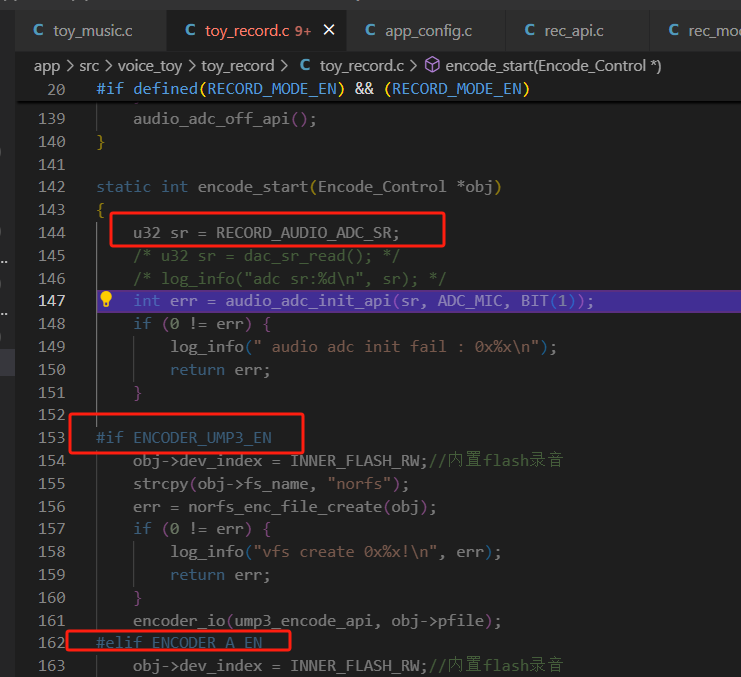
Task: Open the rec_api.c tab
Action: point(577,31)
